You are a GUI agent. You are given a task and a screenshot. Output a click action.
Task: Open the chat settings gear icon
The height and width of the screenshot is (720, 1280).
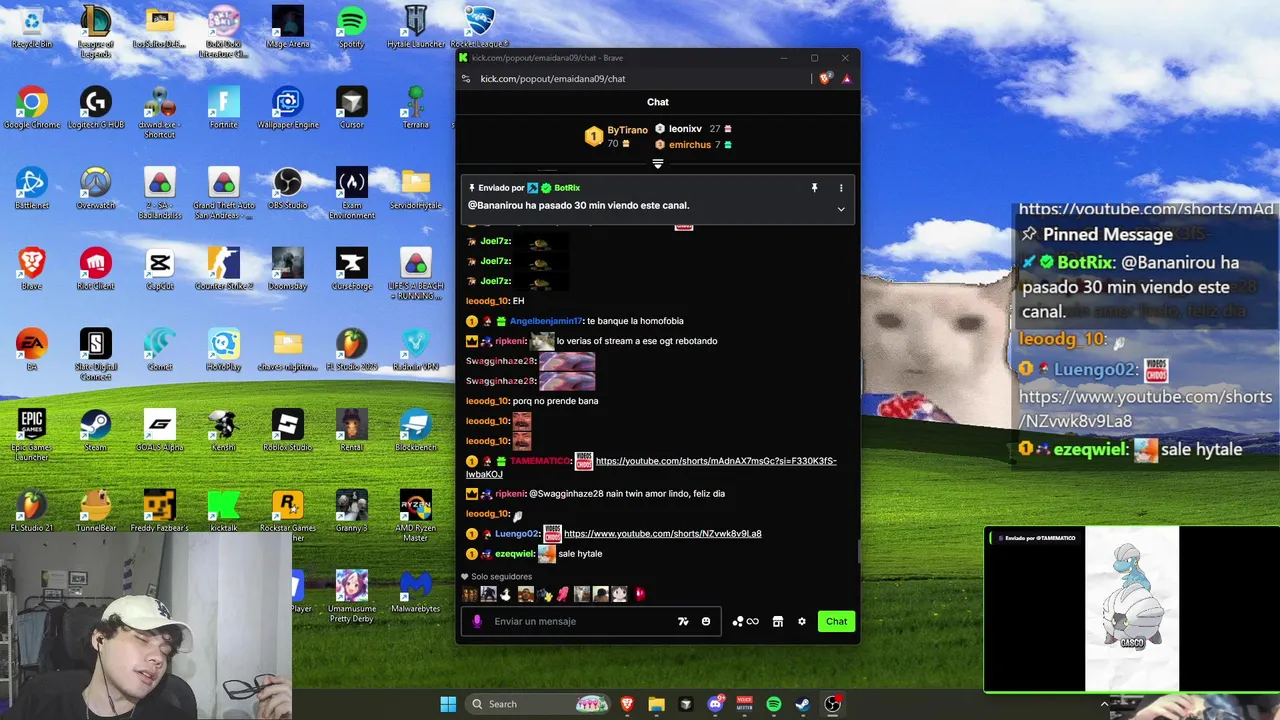pos(801,621)
